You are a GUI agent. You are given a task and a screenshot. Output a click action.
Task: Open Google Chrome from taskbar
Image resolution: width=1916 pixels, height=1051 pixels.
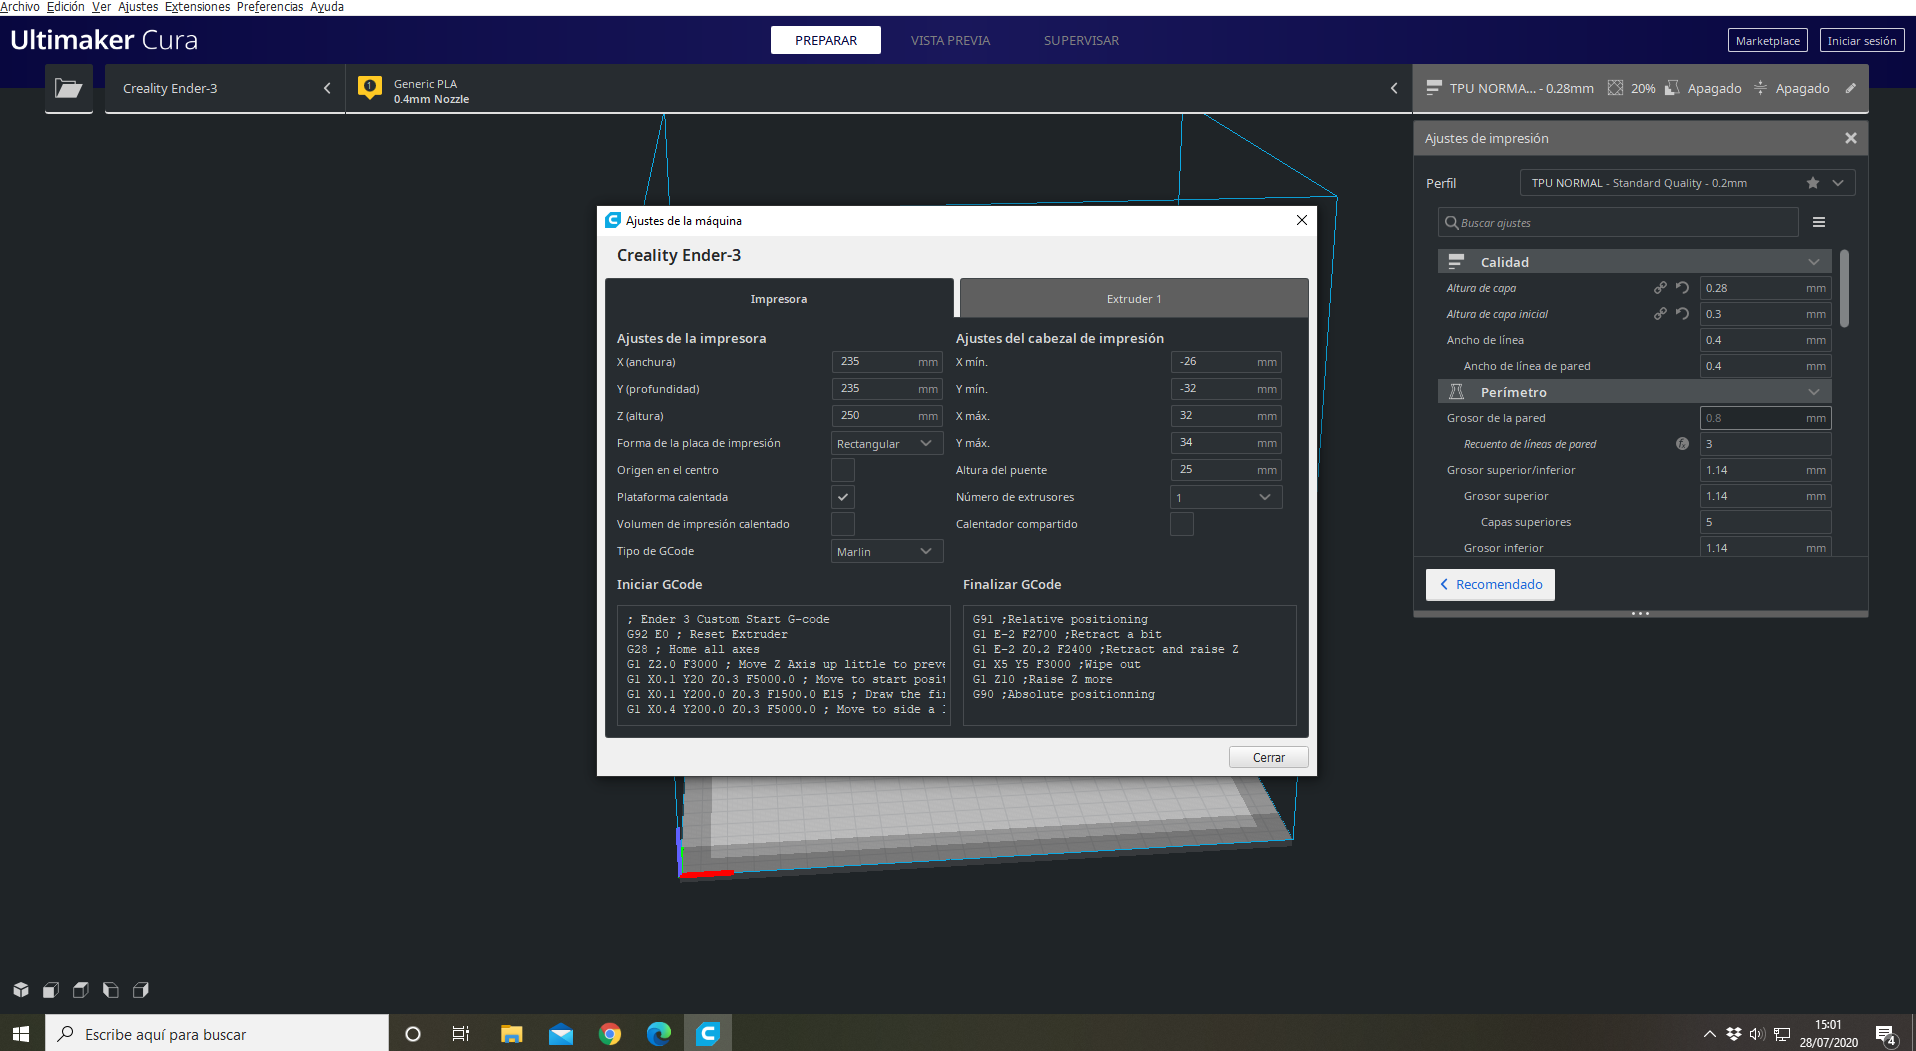coord(610,1033)
